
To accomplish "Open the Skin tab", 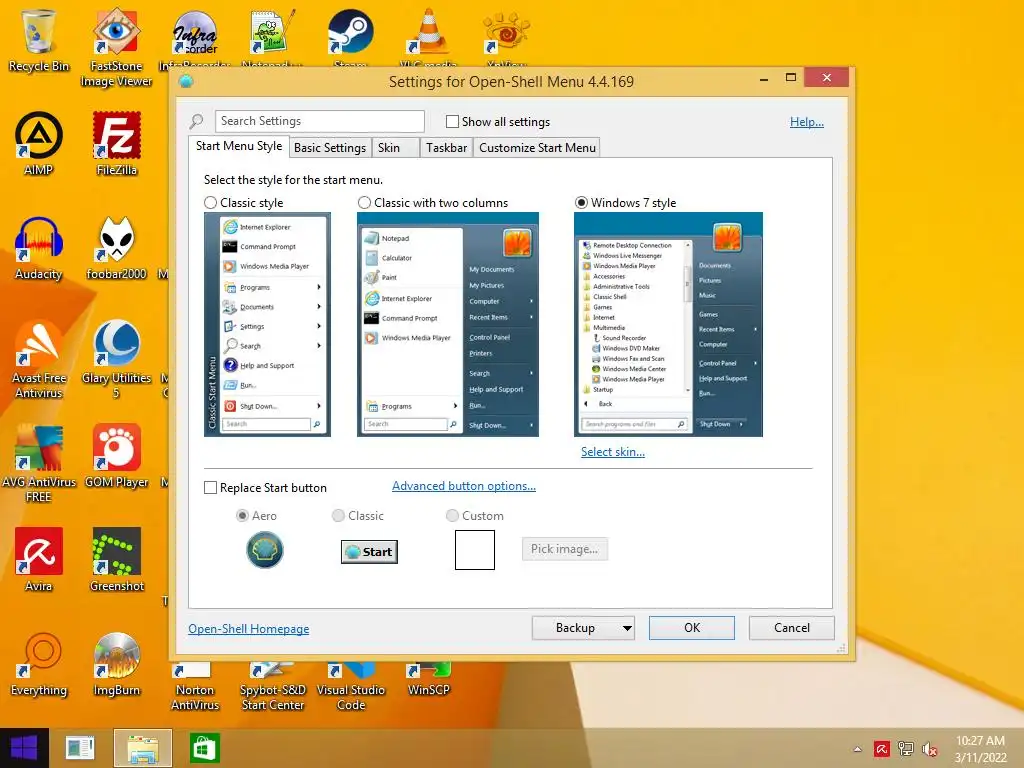I will (x=395, y=148).
